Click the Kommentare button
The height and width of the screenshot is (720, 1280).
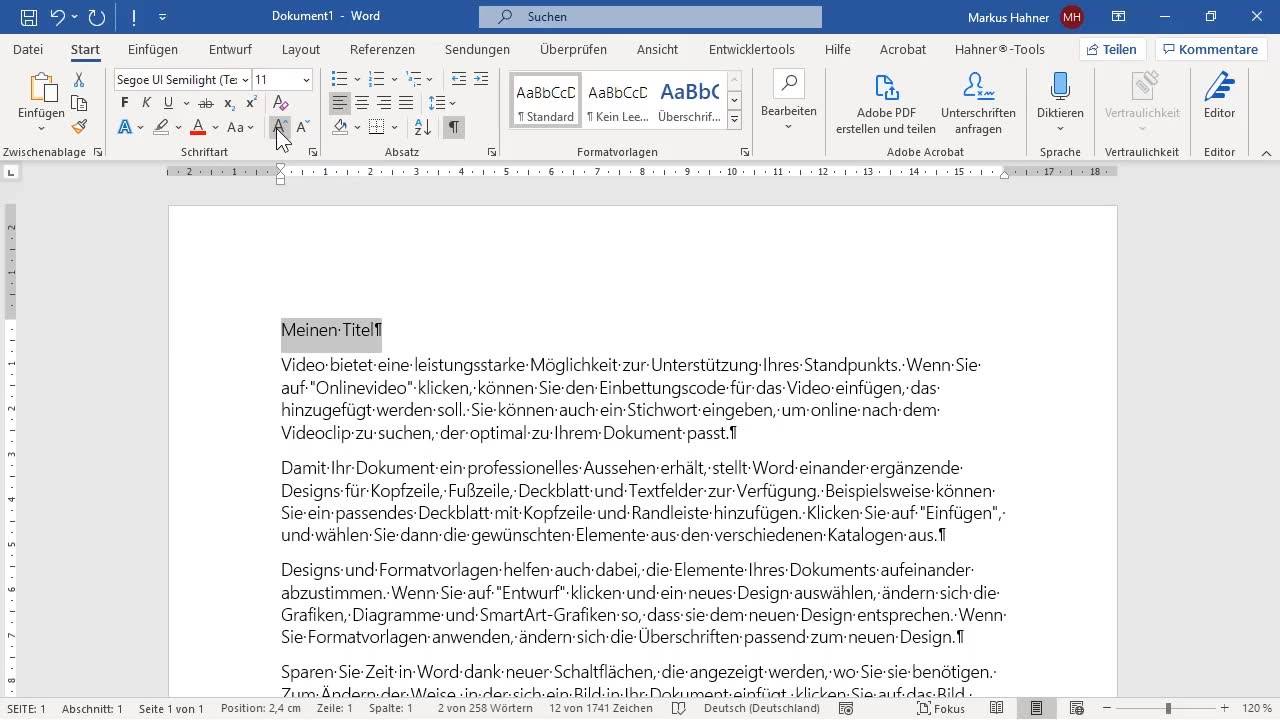(x=1211, y=49)
